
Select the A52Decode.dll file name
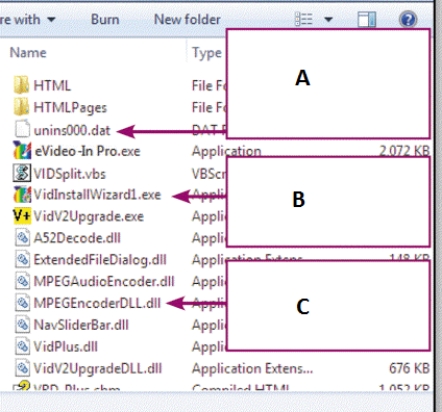click(x=77, y=238)
